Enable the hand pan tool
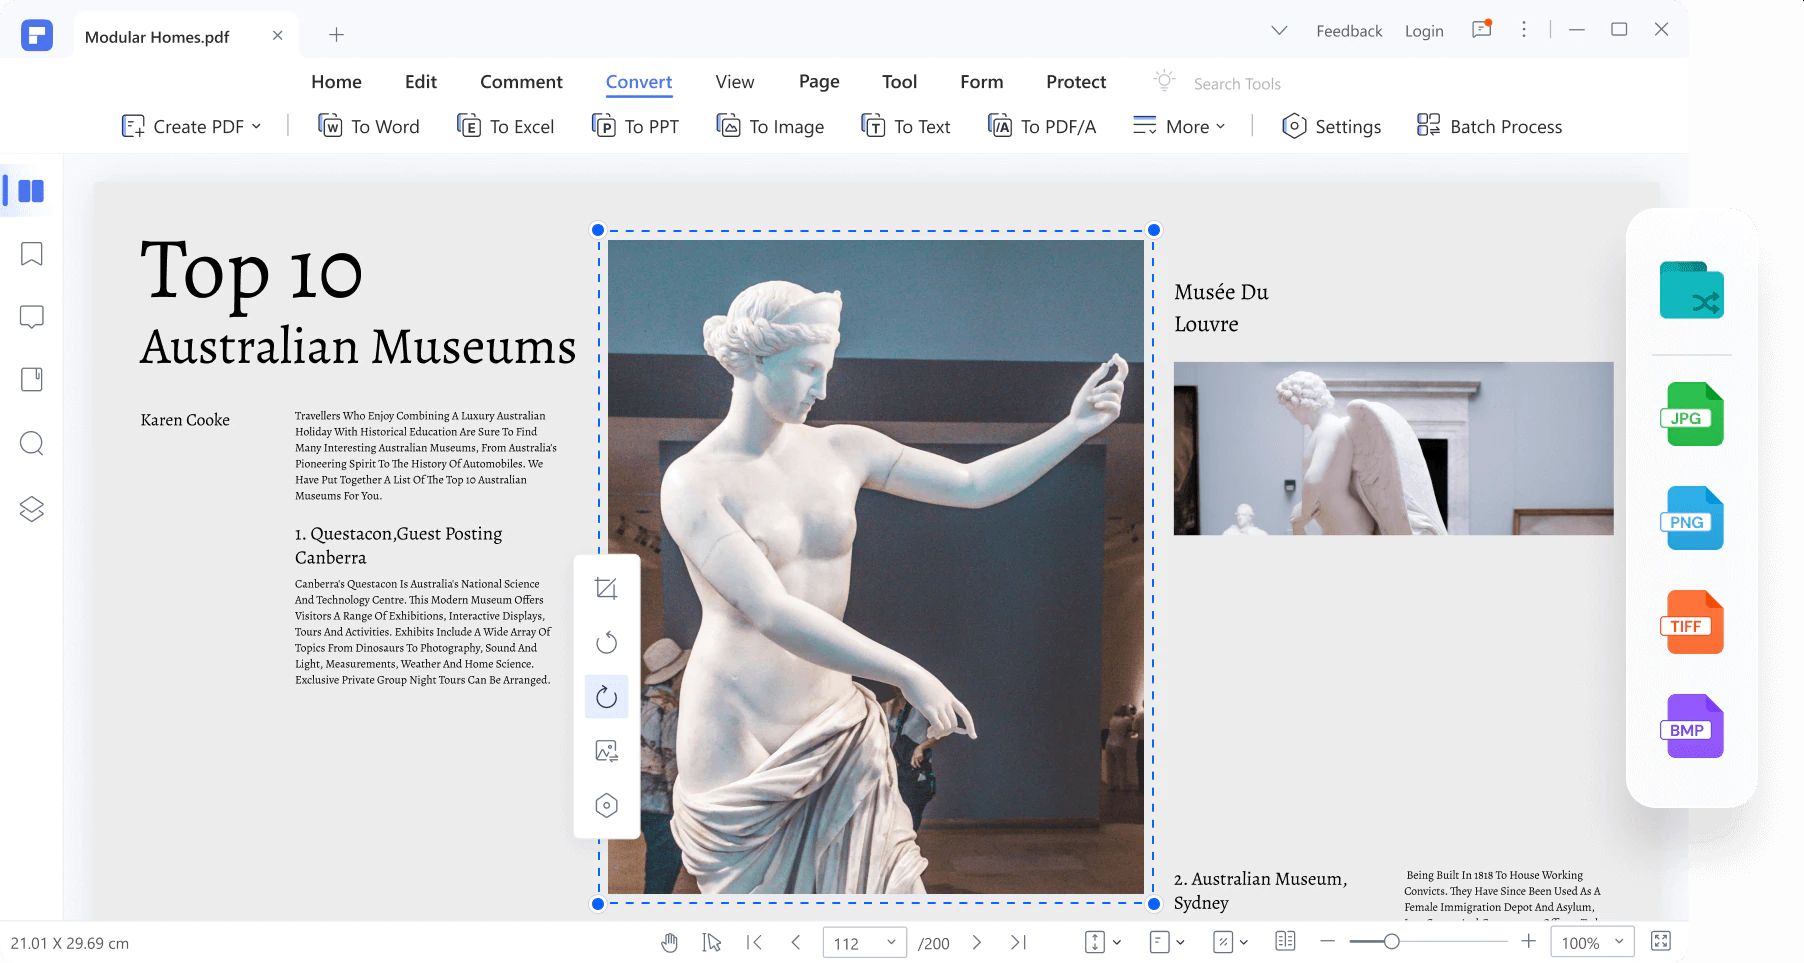Image resolution: width=1804 pixels, height=963 pixels. click(669, 942)
